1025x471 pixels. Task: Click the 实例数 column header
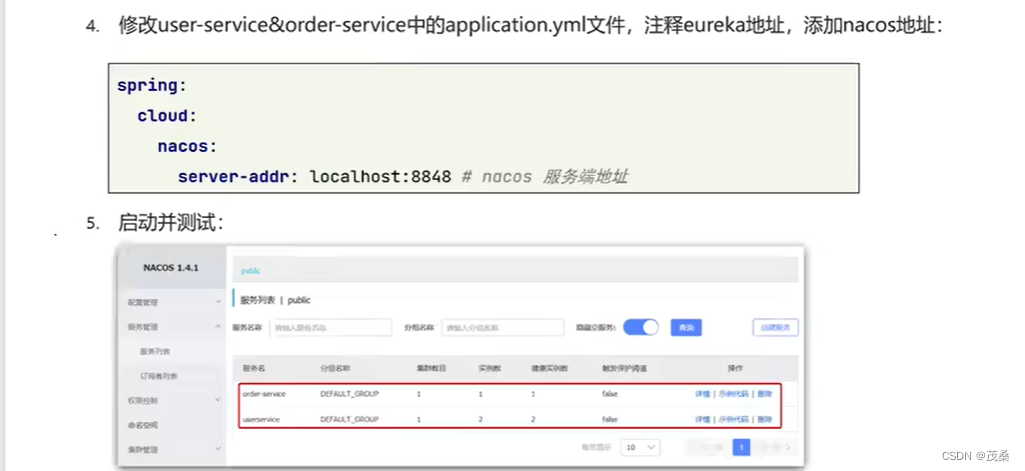pos(490,368)
